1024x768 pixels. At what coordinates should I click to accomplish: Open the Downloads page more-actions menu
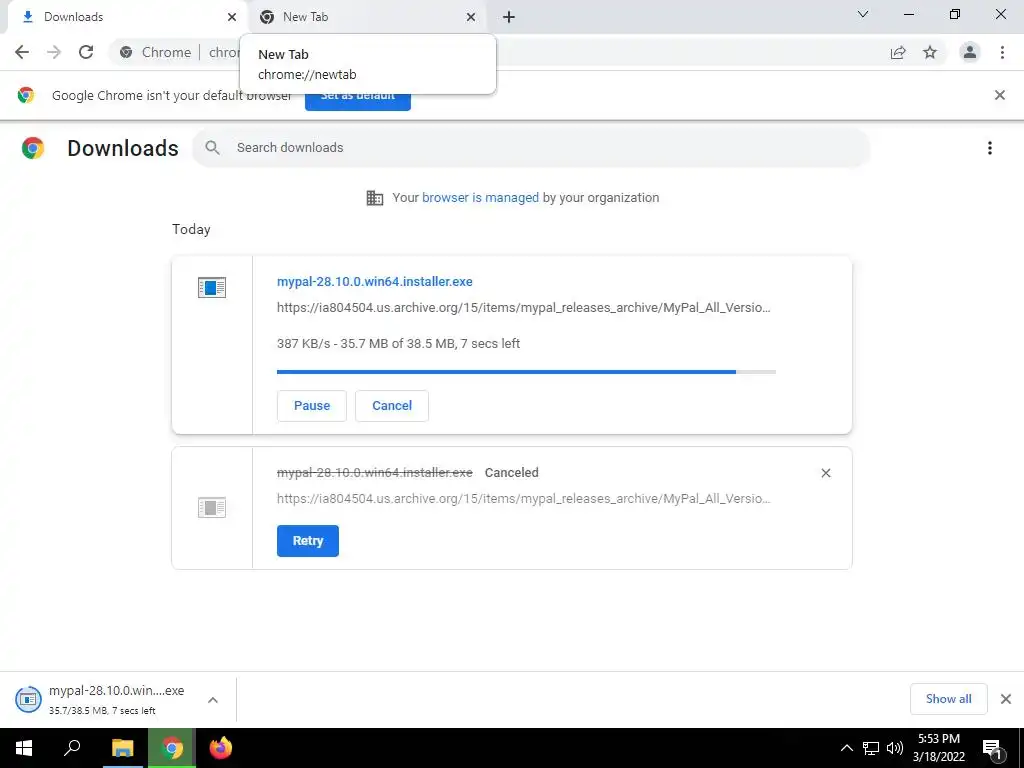pos(990,148)
